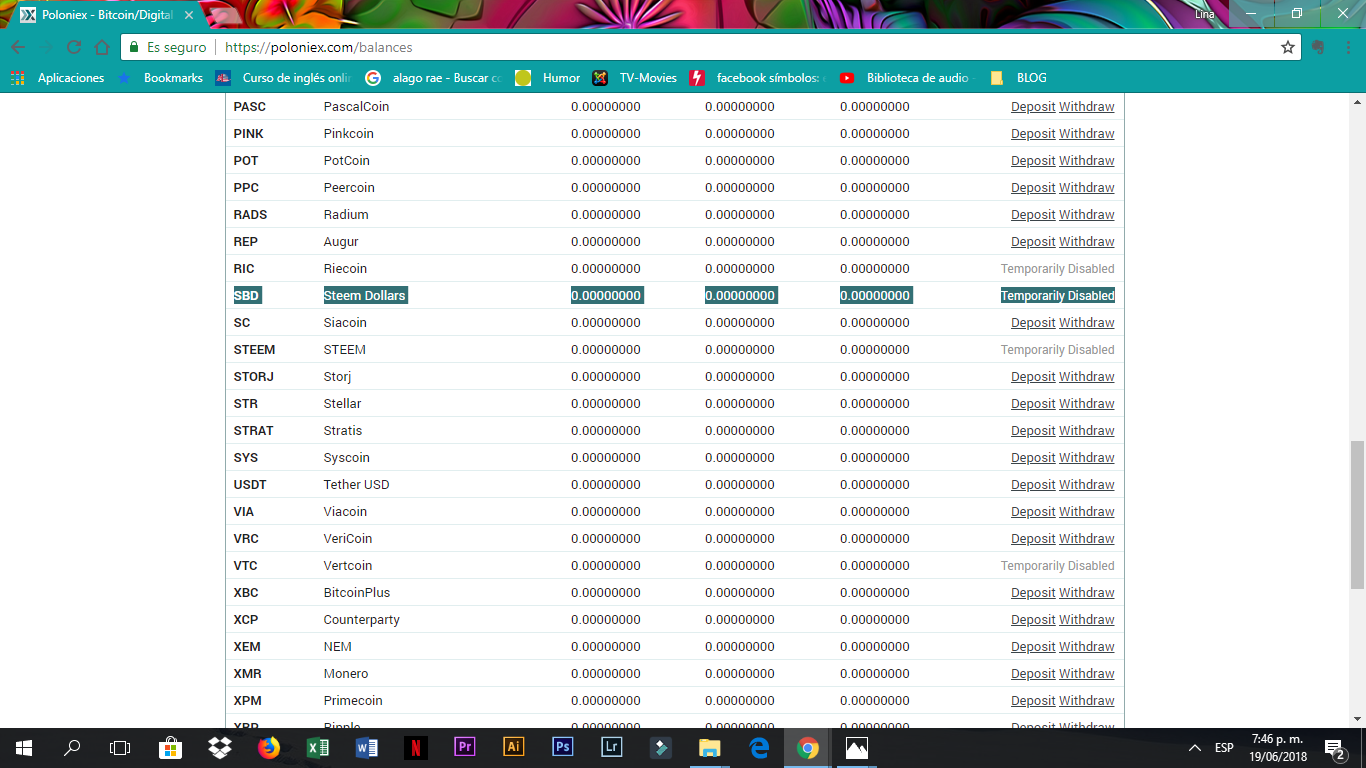Open the browser home page icon
The height and width of the screenshot is (768, 1366).
coord(102,47)
